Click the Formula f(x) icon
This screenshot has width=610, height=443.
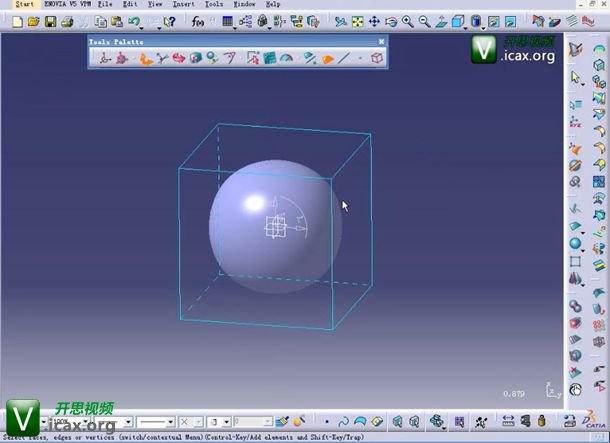coord(200,21)
